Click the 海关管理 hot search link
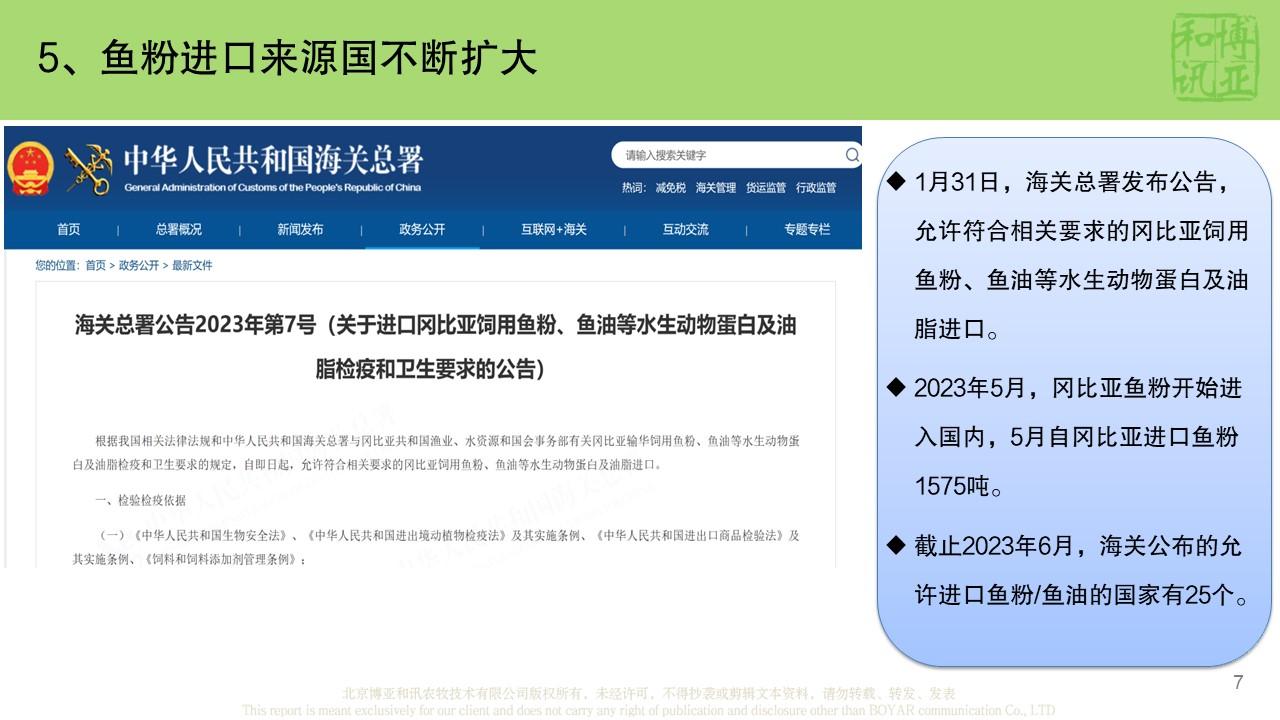The width and height of the screenshot is (1280, 720). tap(715, 188)
